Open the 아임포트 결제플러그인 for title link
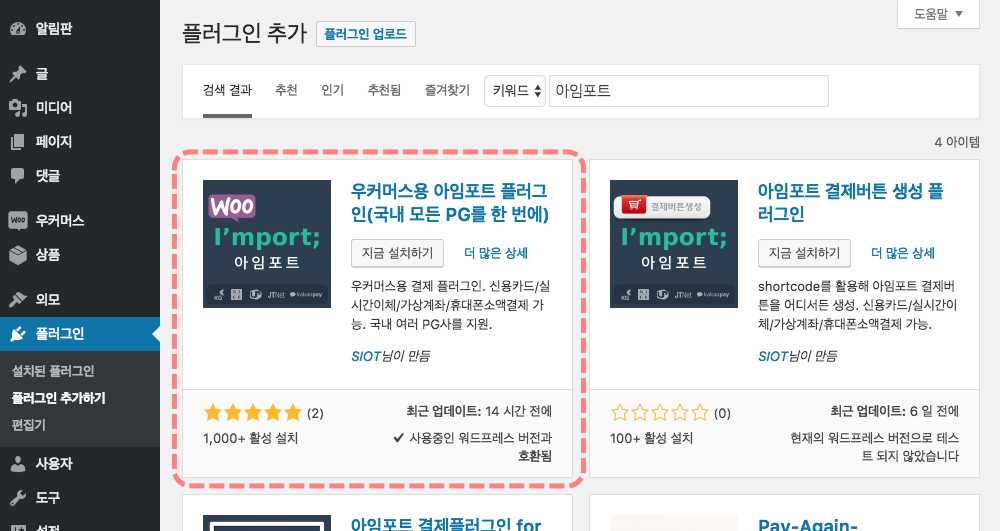This screenshot has height=531, width=1000. tap(446, 525)
